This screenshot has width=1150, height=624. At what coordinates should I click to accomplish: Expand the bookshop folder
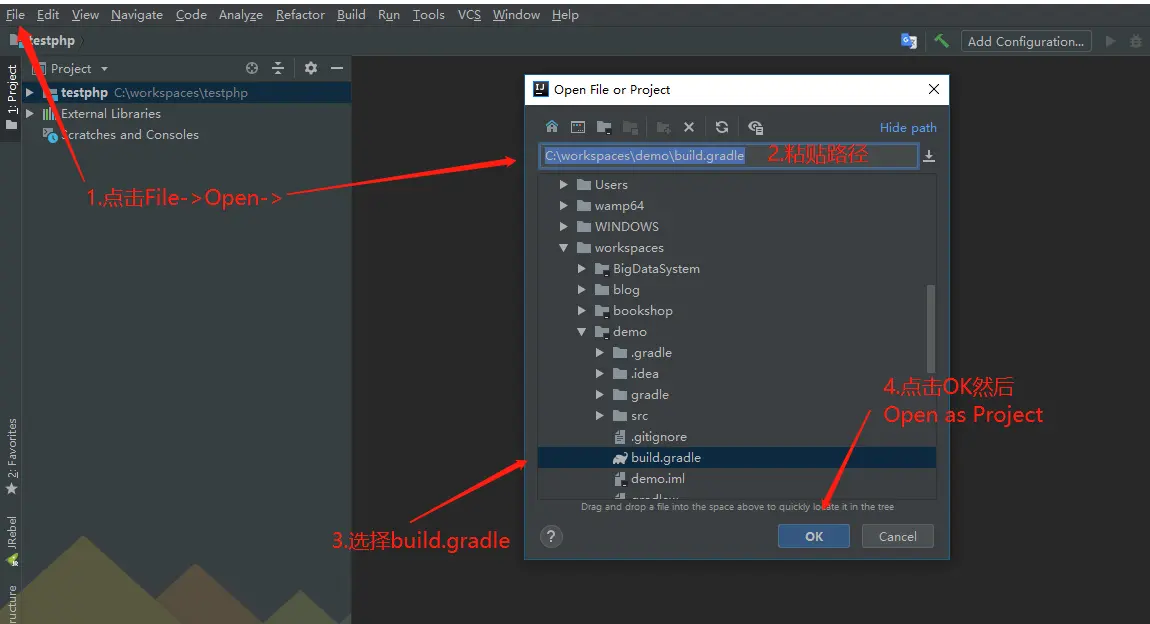click(x=582, y=311)
